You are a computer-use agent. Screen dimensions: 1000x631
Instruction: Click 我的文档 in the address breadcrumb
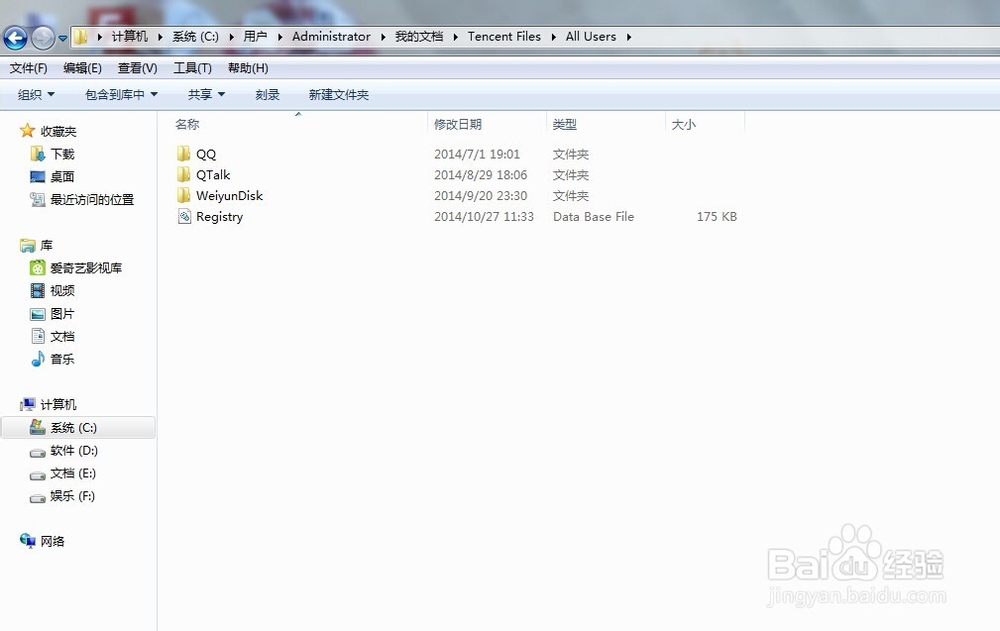pos(418,36)
